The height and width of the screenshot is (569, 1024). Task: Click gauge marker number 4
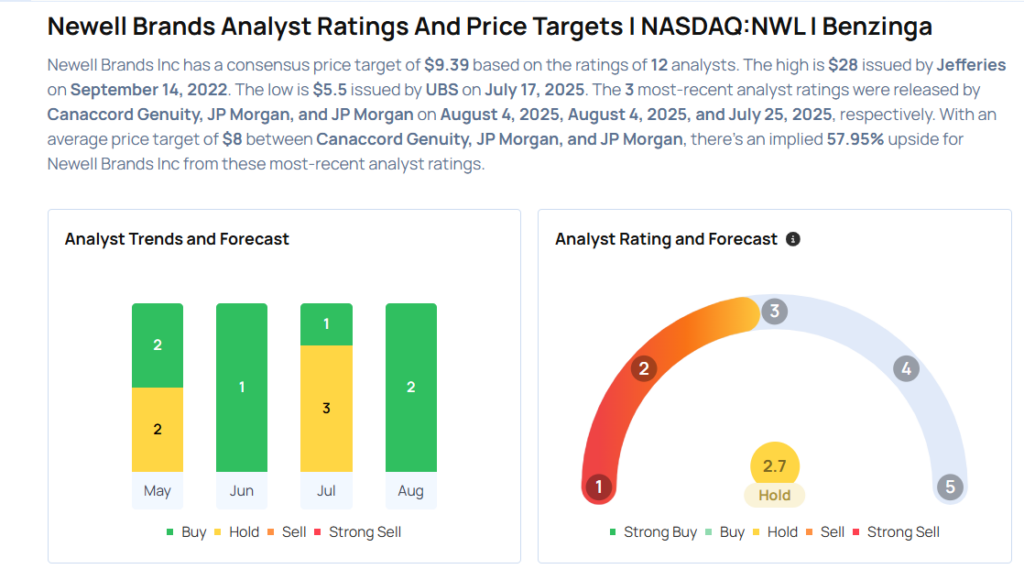(x=906, y=369)
